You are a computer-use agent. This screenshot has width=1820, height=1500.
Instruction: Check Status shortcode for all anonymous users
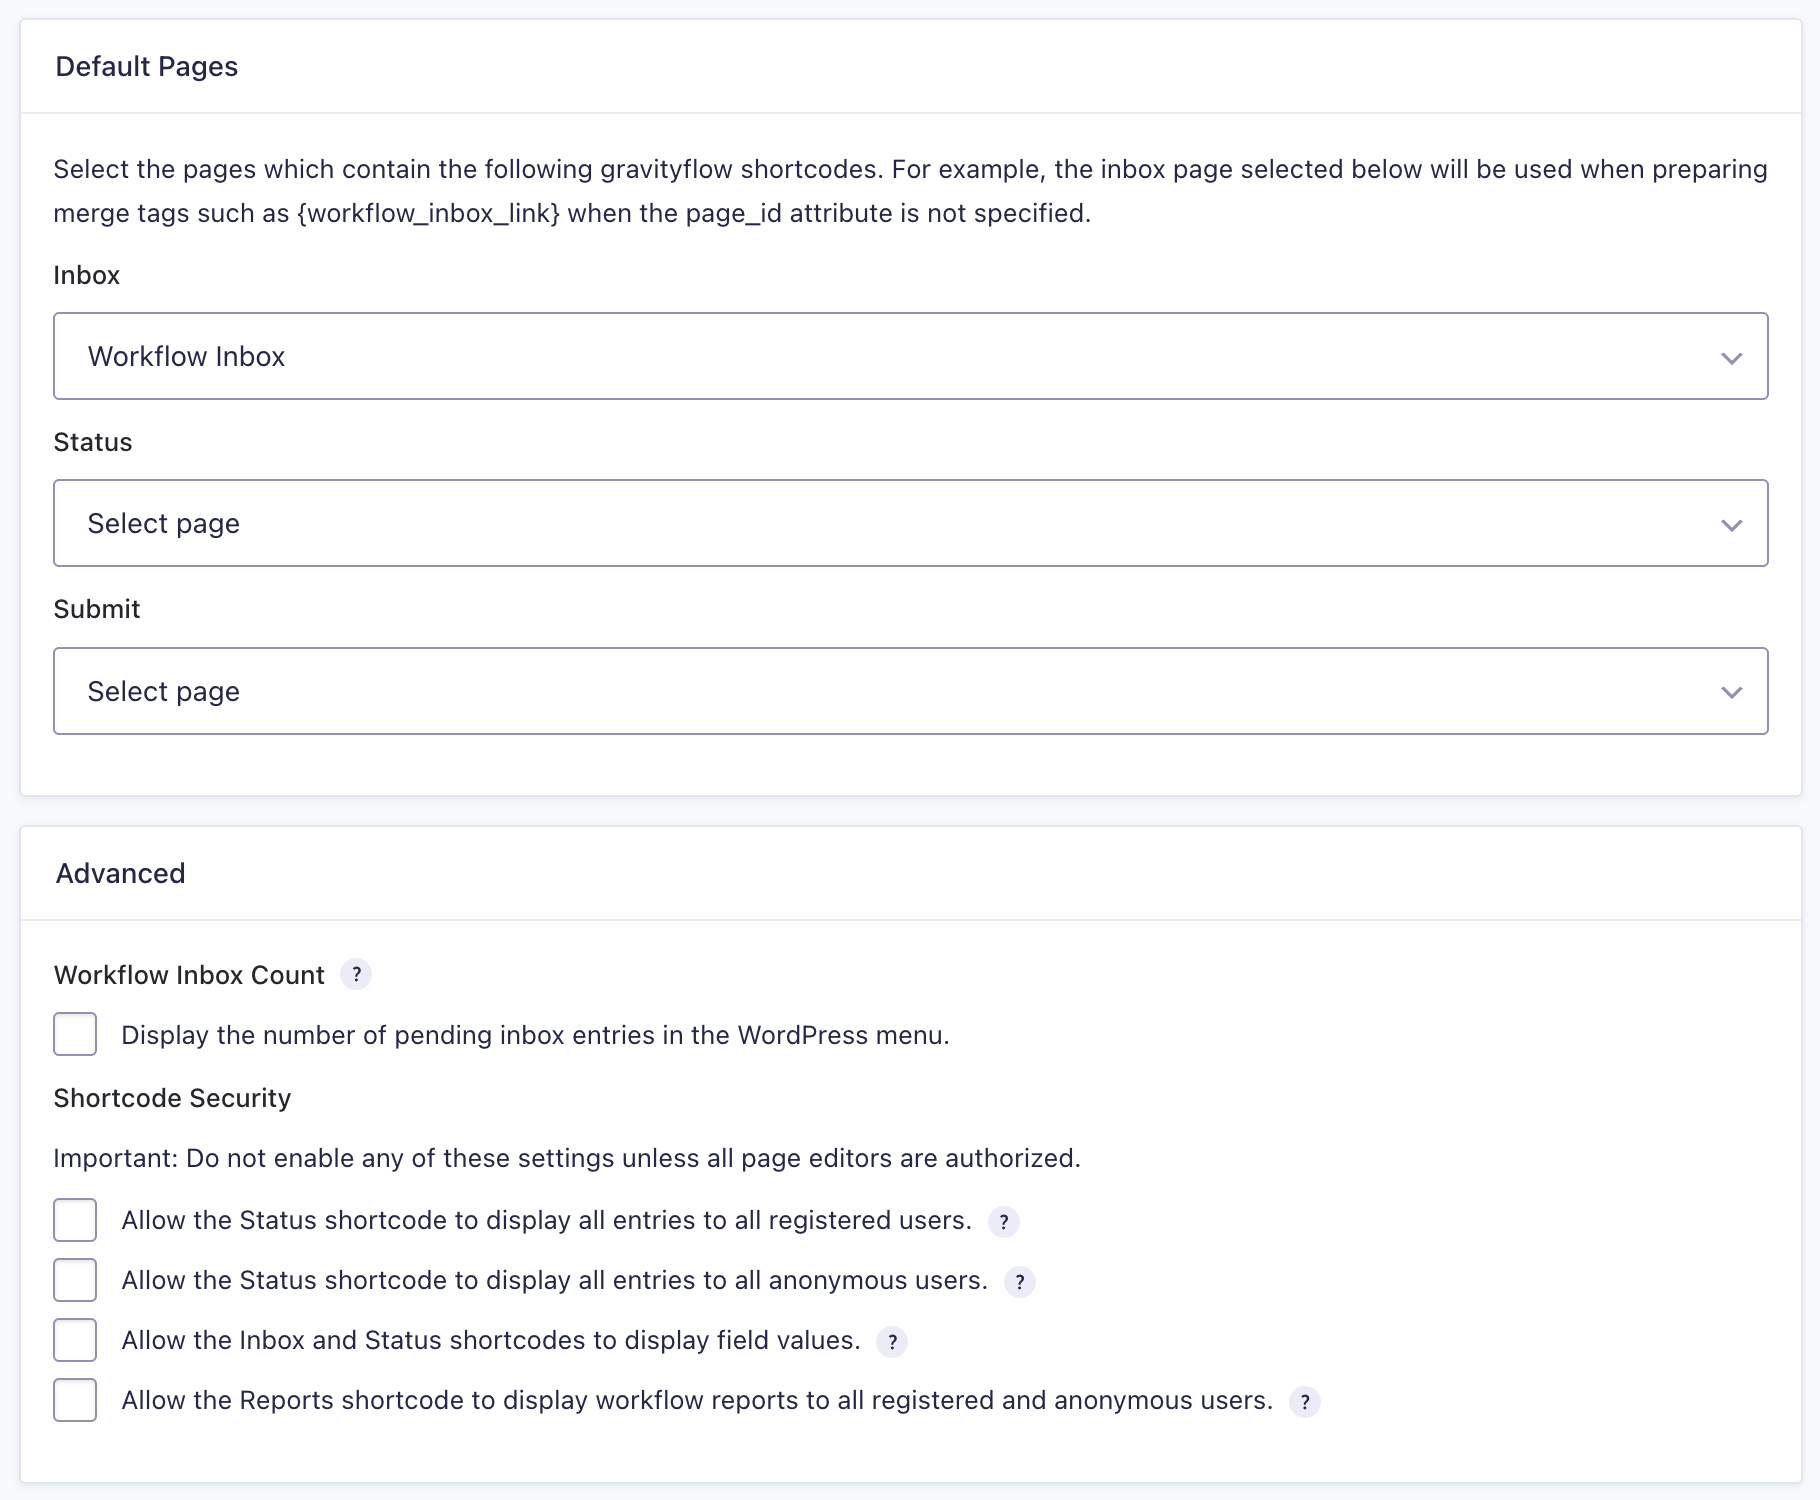[75, 1280]
